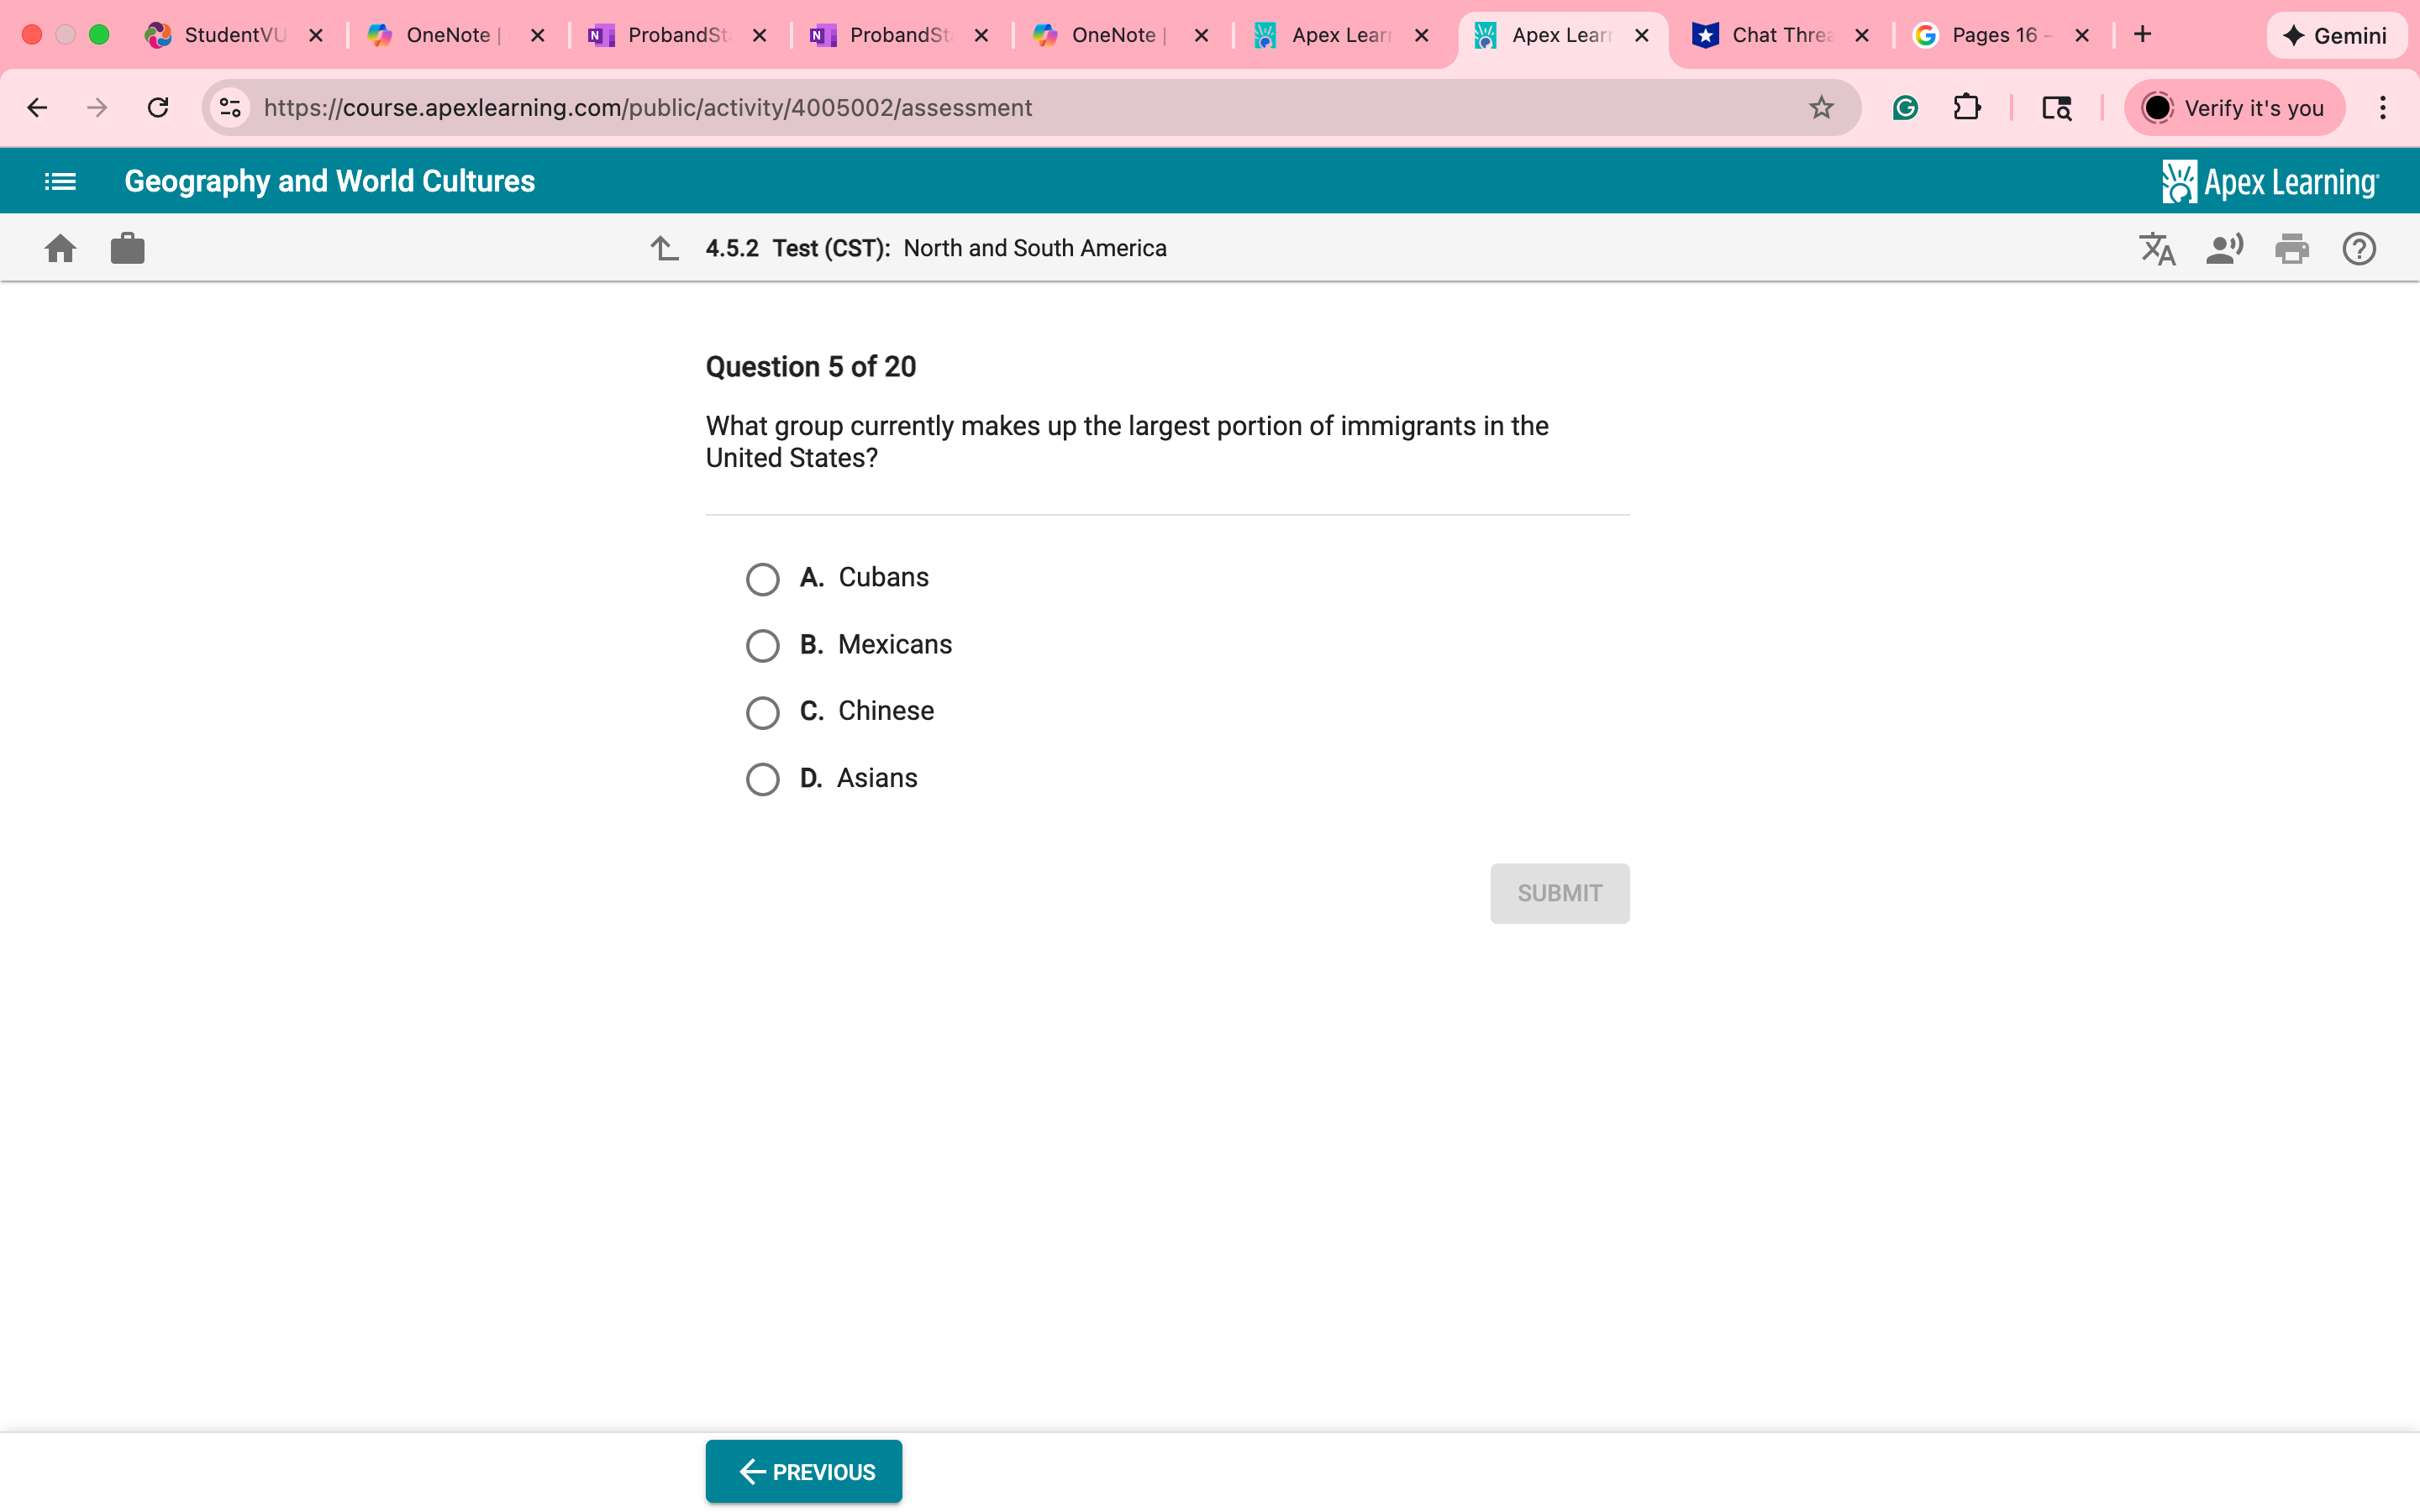
Task: Open the help question mark icon
Action: coord(2358,249)
